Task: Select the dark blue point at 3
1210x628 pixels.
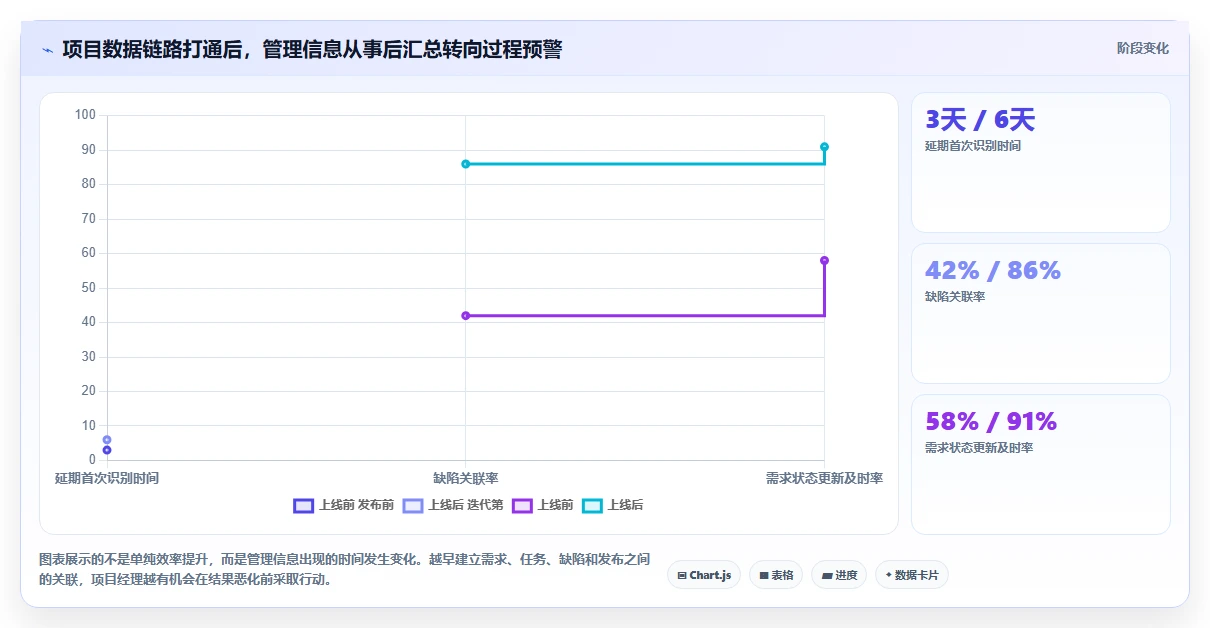Action: point(107,450)
